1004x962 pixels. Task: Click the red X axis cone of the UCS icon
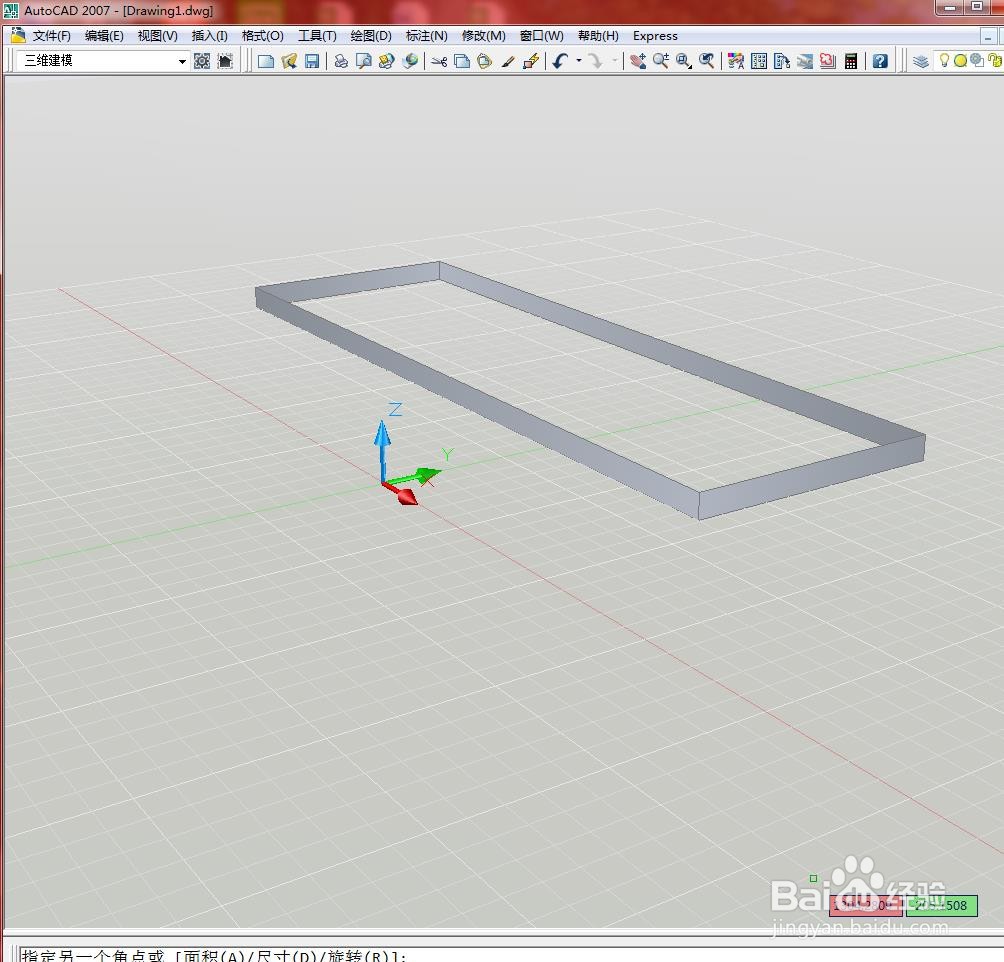pos(406,496)
